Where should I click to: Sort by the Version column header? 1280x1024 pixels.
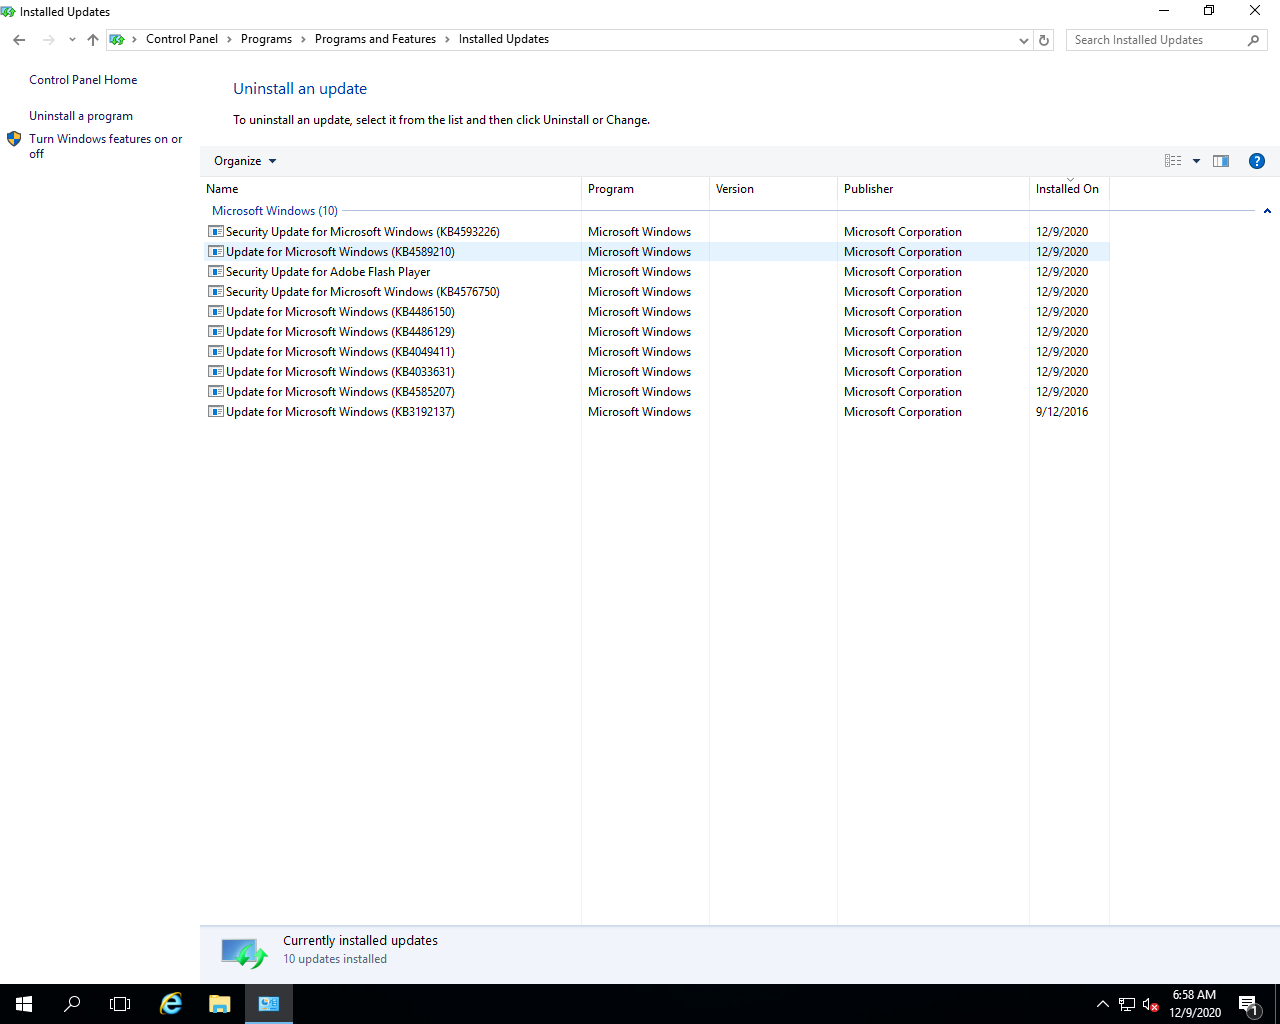(773, 189)
